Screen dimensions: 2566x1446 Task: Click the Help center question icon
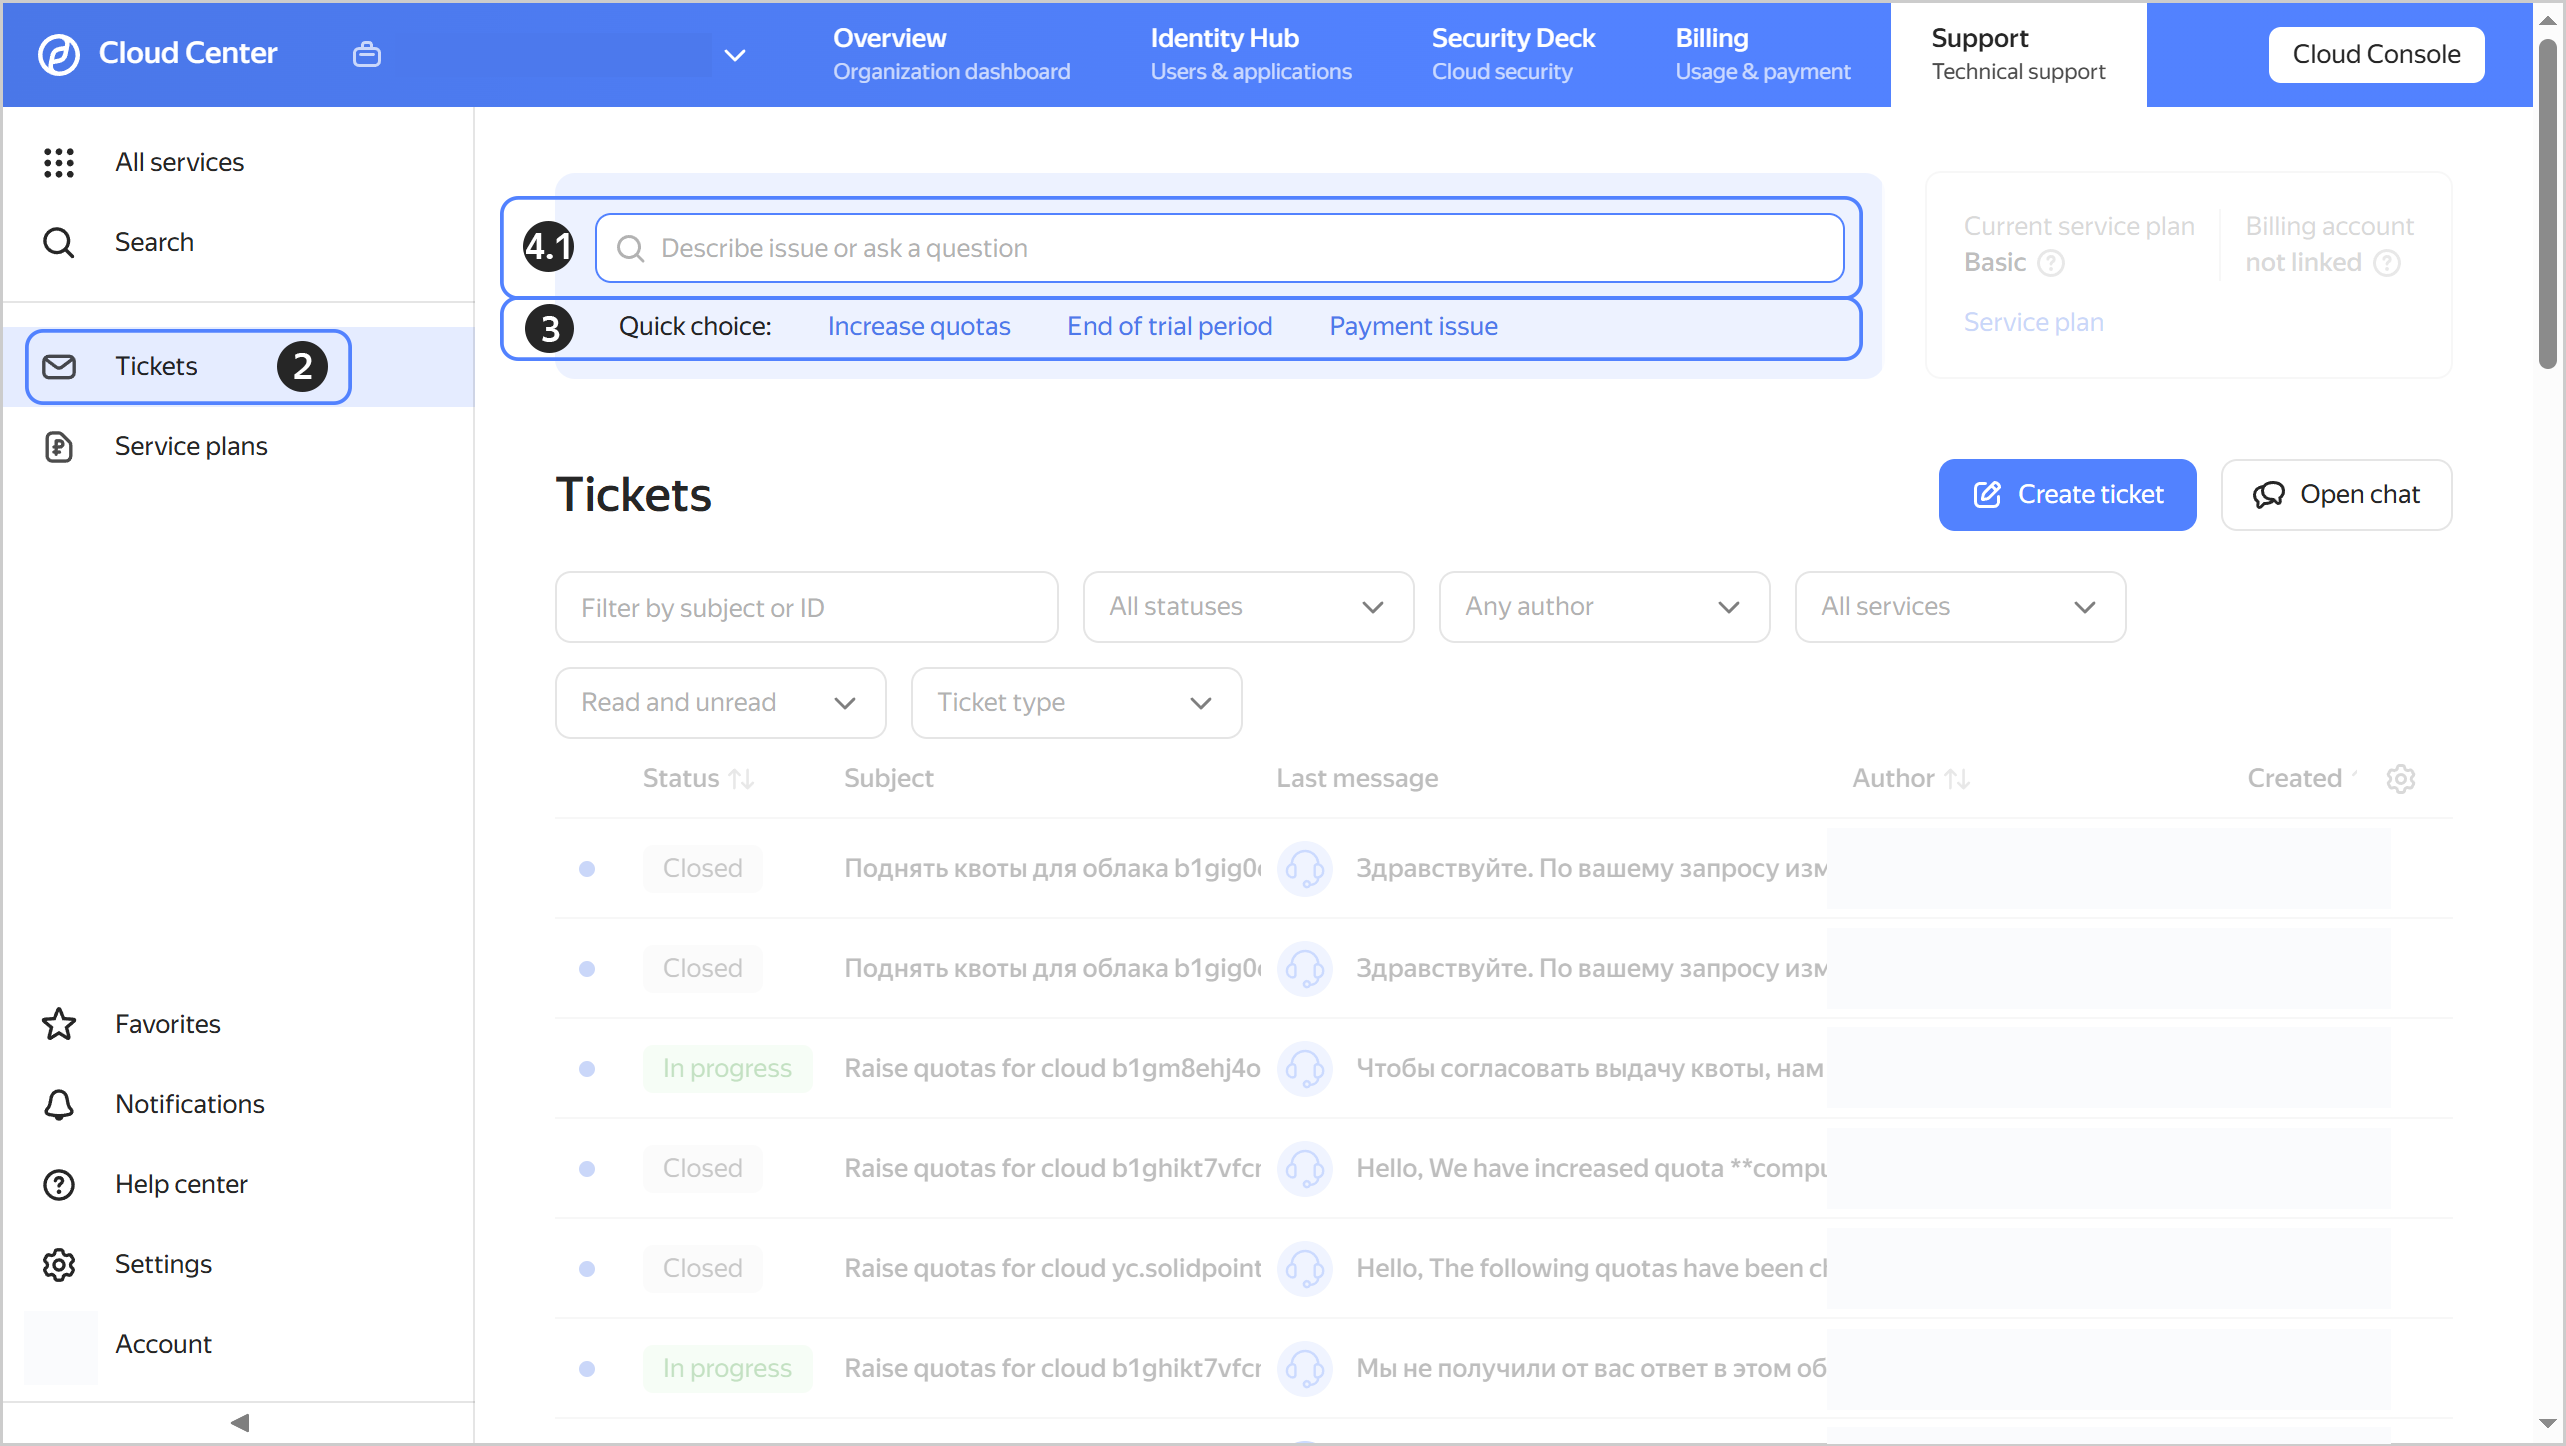[x=59, y=1184]
